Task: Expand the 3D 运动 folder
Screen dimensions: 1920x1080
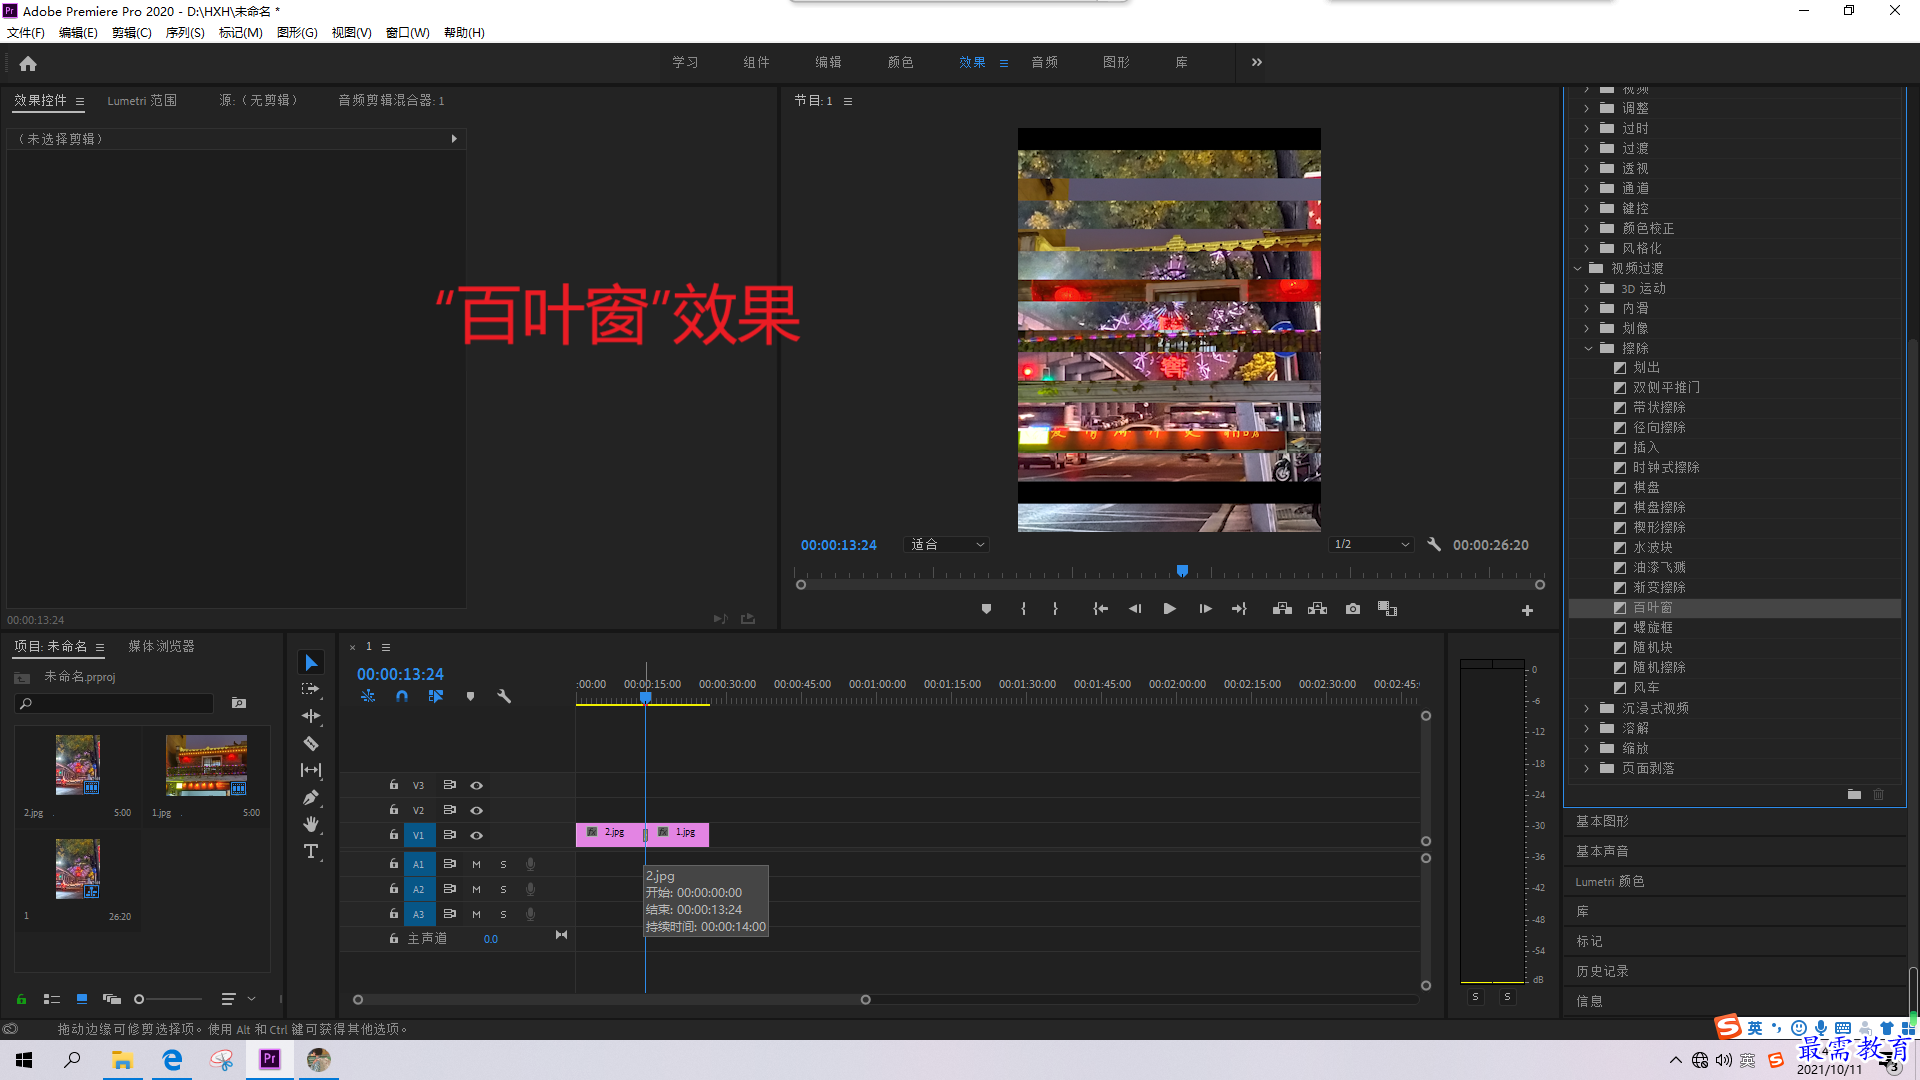Action: point(1587,288)
